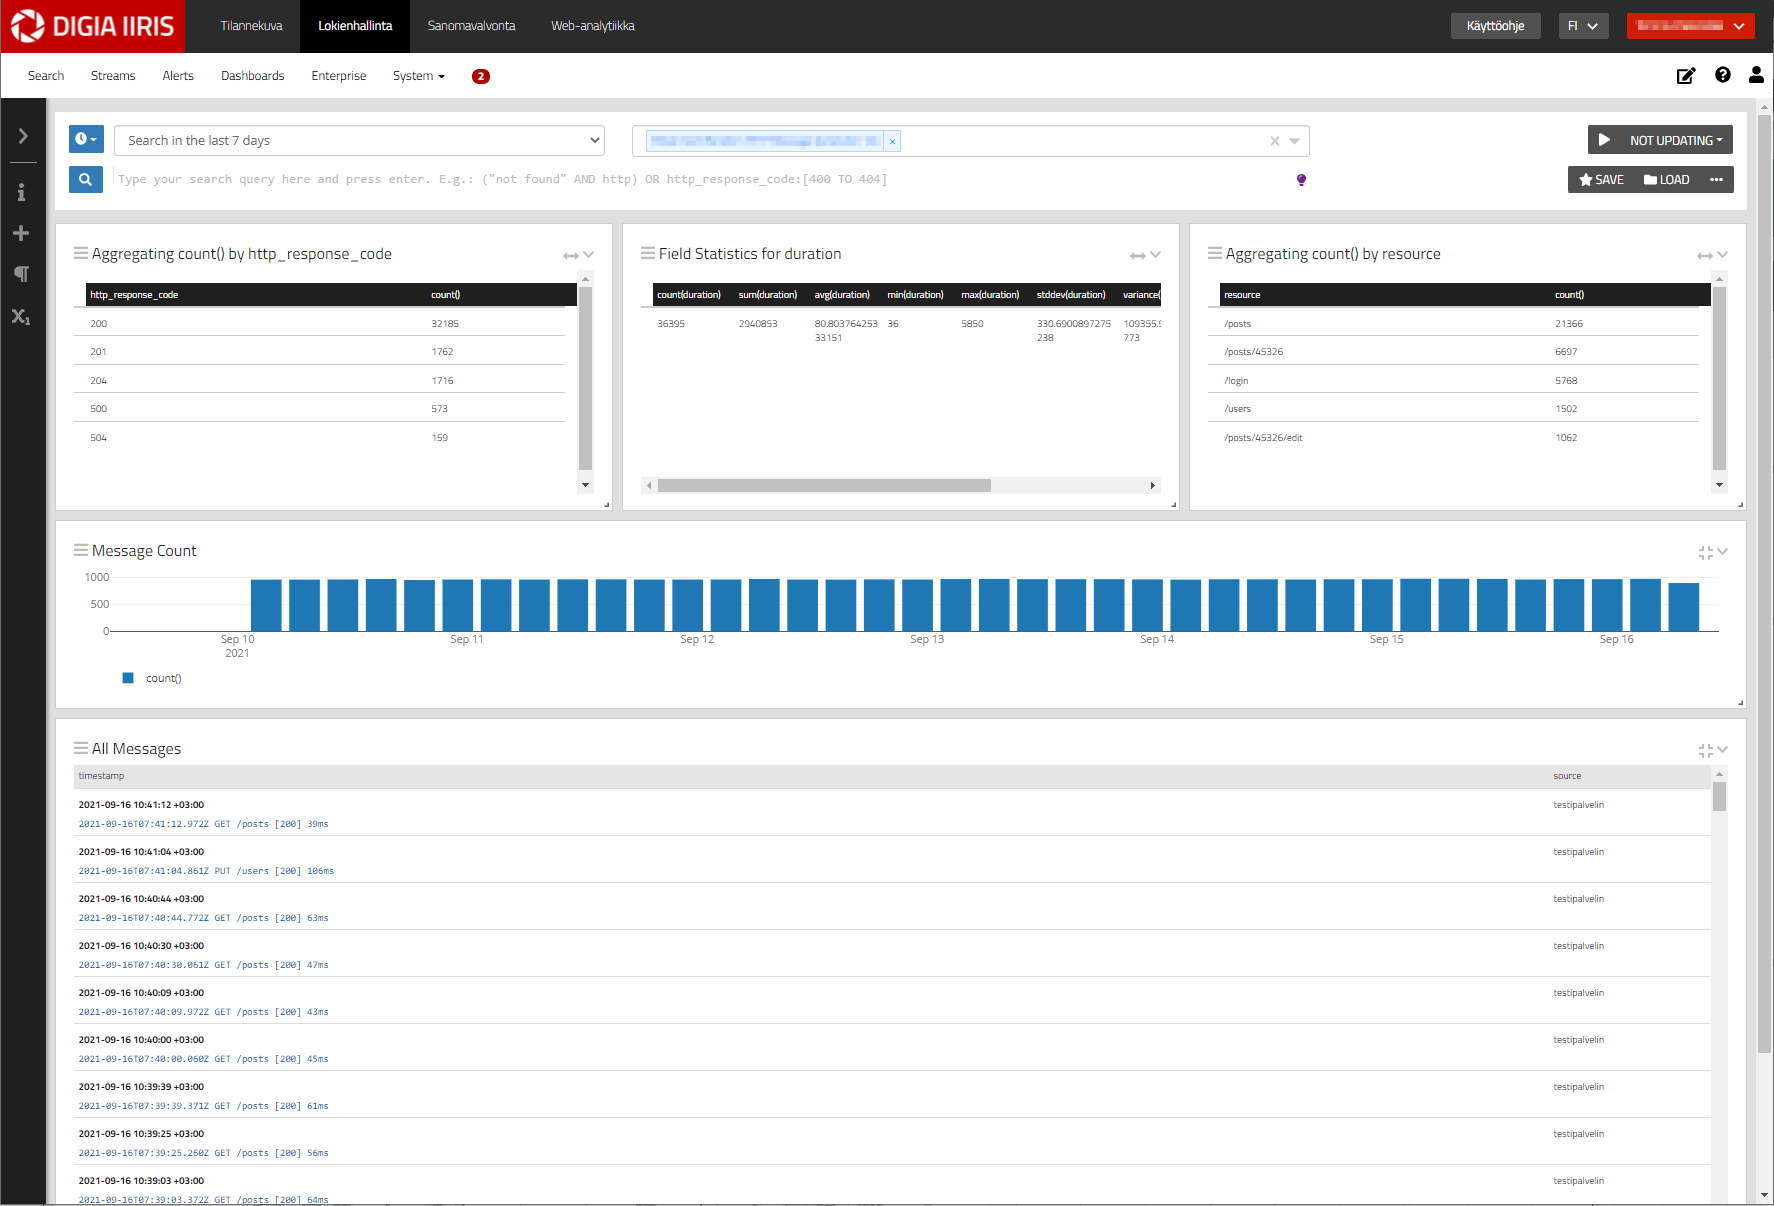
Task: Click the sum(duration) column header
Action: click(x=768, y=295)
